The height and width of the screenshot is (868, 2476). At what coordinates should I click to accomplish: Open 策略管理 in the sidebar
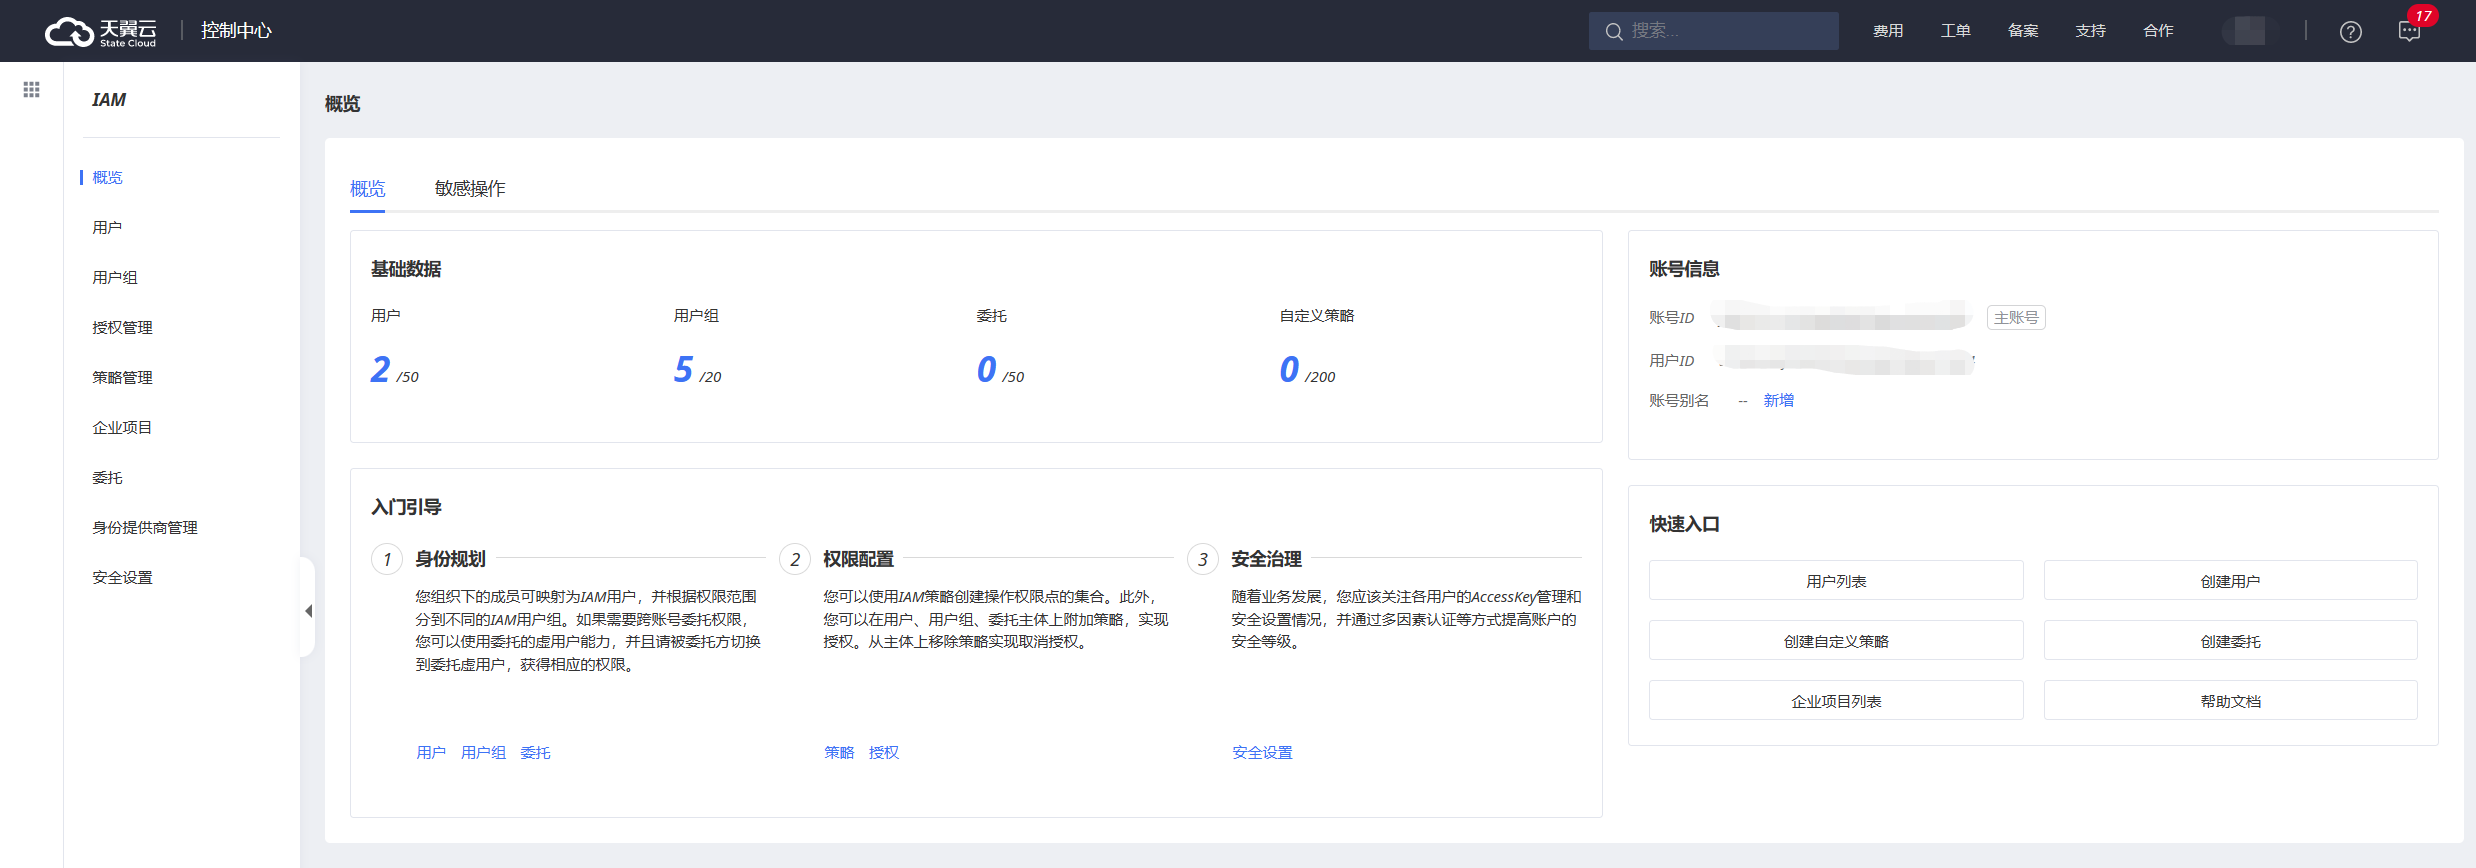(122, 377)
